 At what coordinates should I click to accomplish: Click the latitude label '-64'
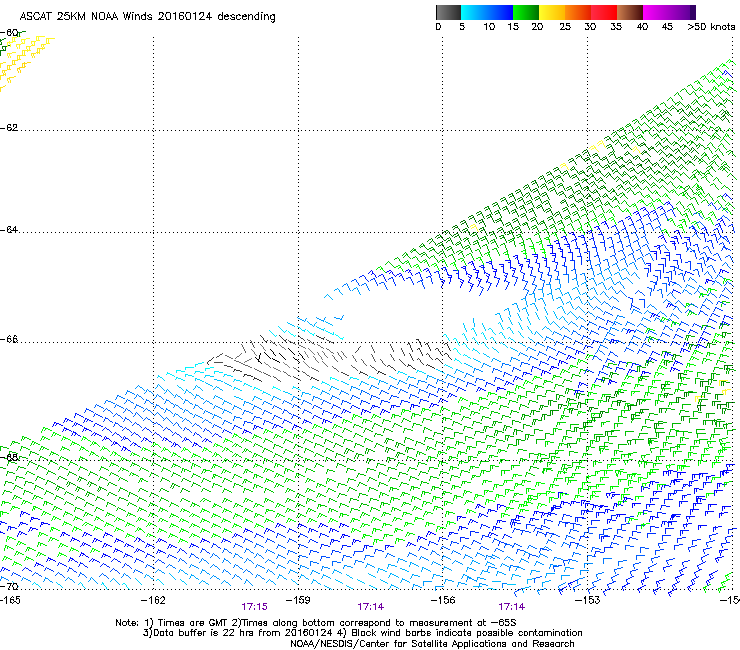9,230
